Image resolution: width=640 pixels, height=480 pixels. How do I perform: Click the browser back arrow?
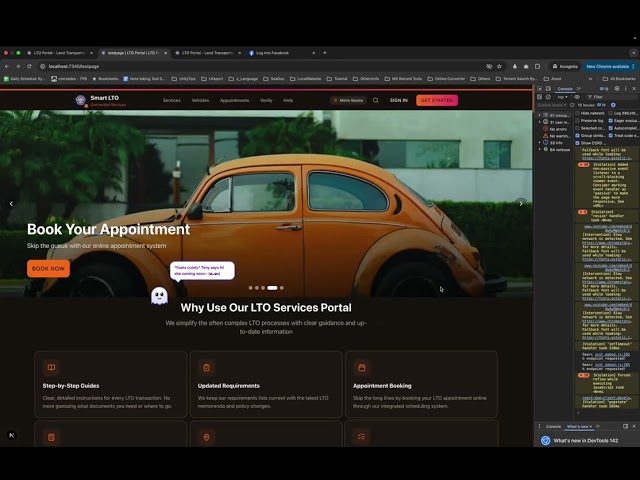7,66
